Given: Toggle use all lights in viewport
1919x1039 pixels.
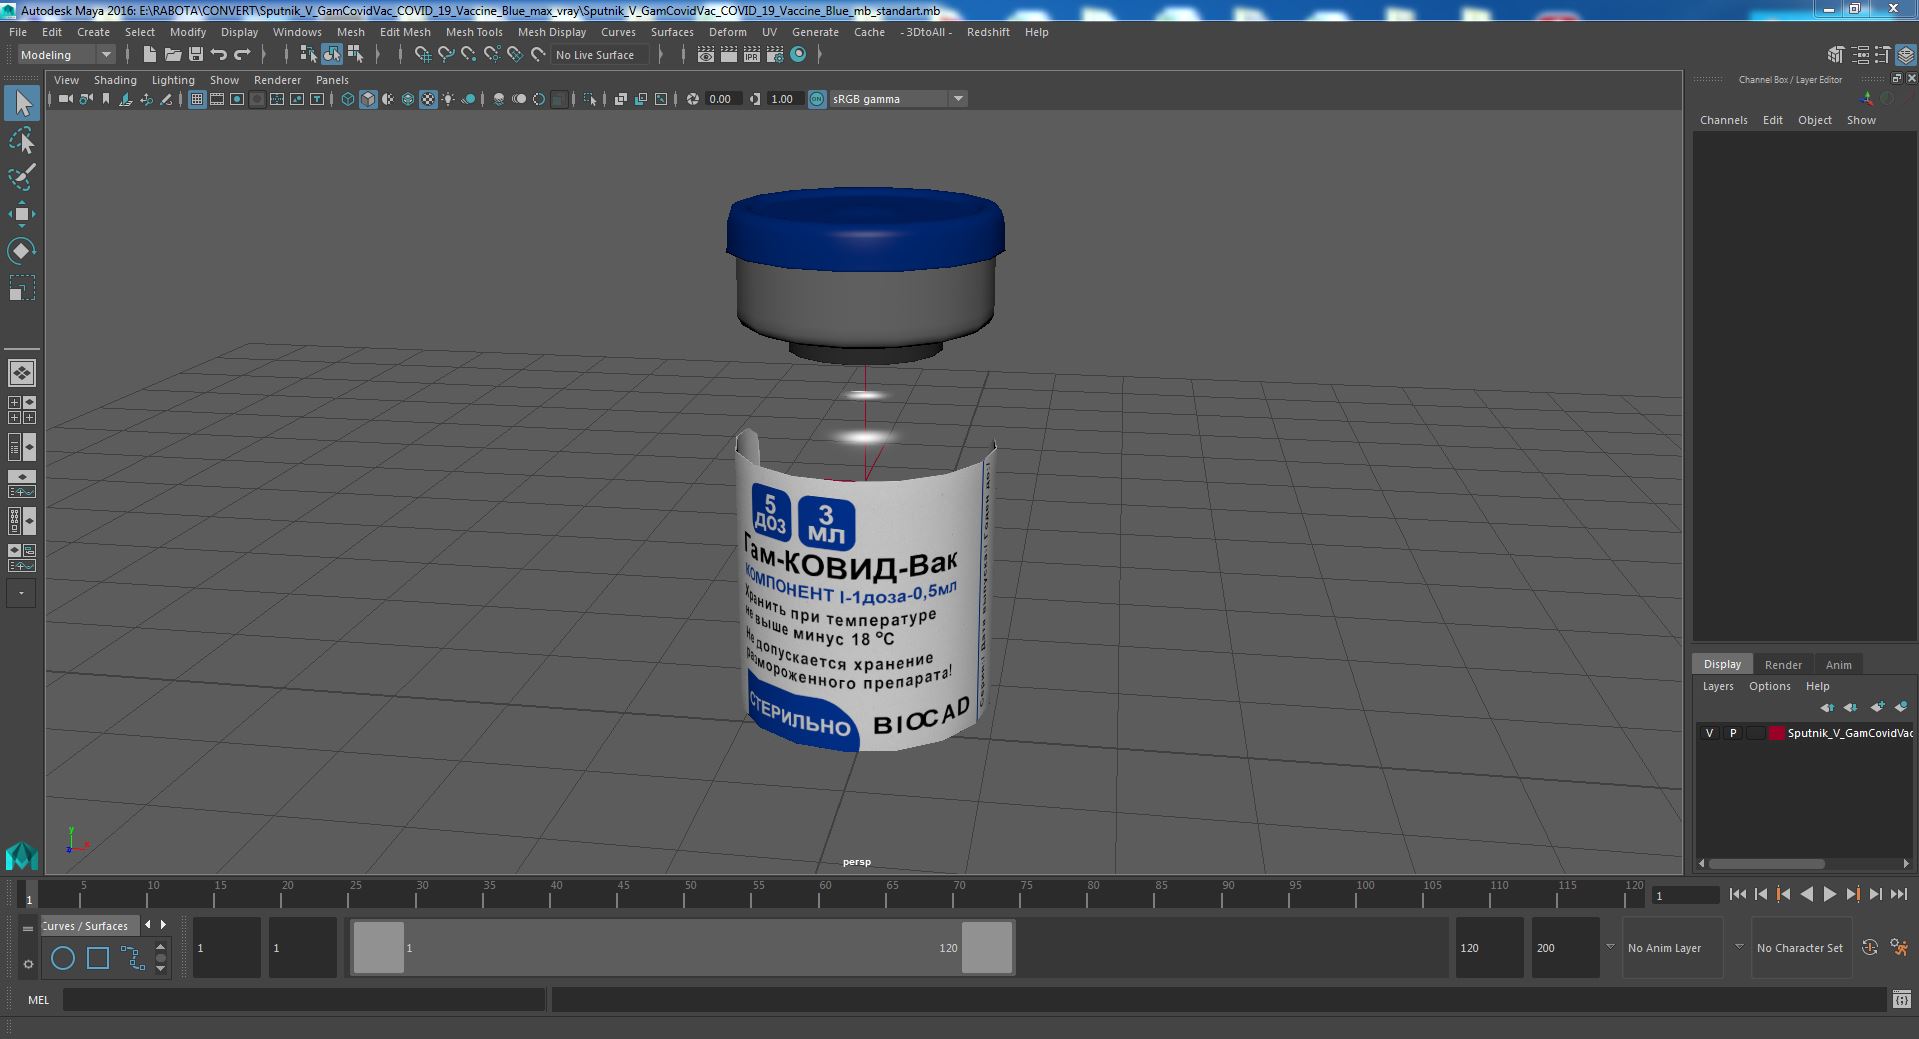Looking at the screenshot, I should coord(448,99).
